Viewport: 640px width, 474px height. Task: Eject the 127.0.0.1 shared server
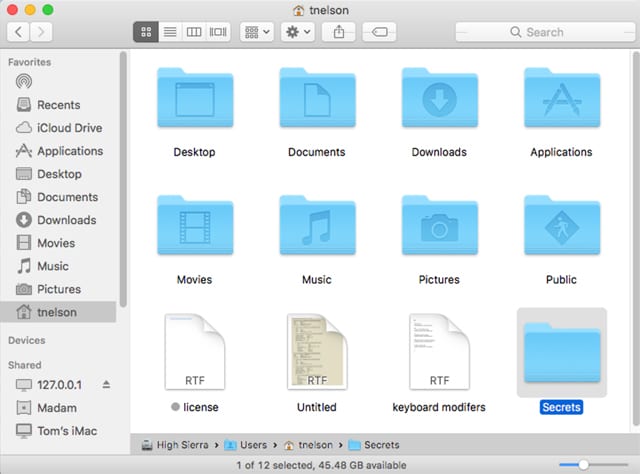107,385
